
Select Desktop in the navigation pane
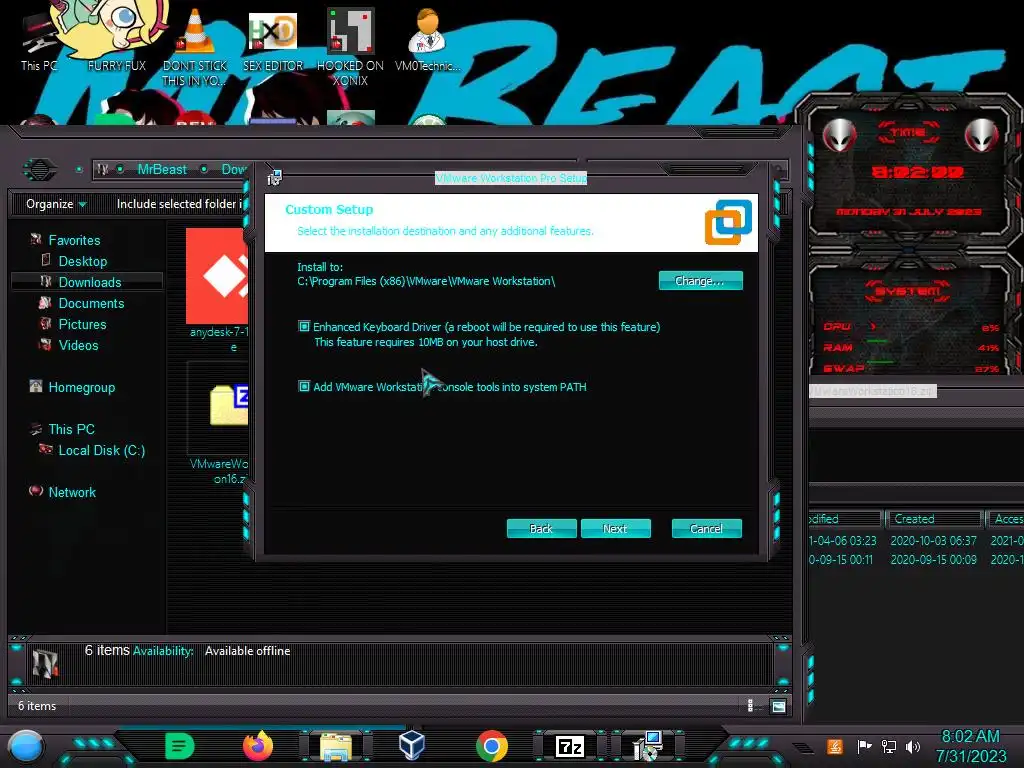pos(82,261)
